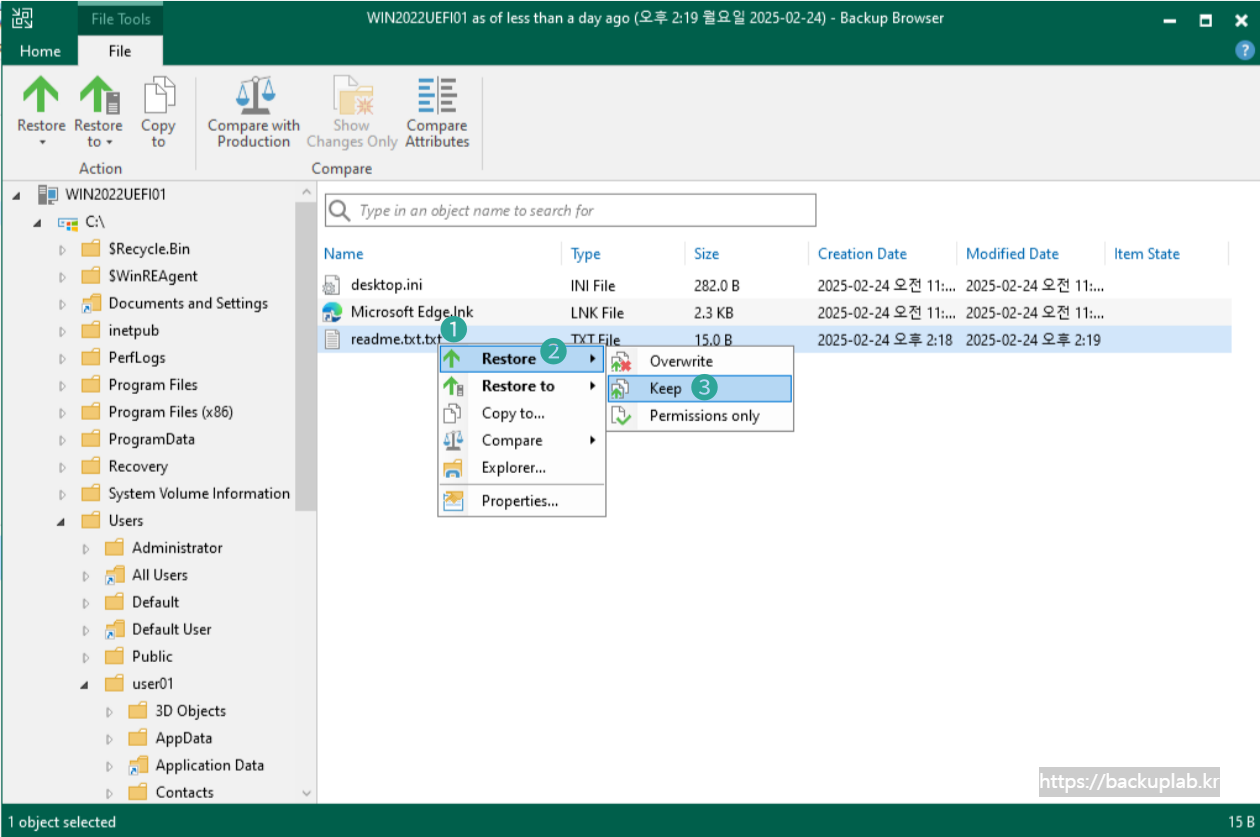
Task: Expand the AppData folder node
Action: coord(109,739)
